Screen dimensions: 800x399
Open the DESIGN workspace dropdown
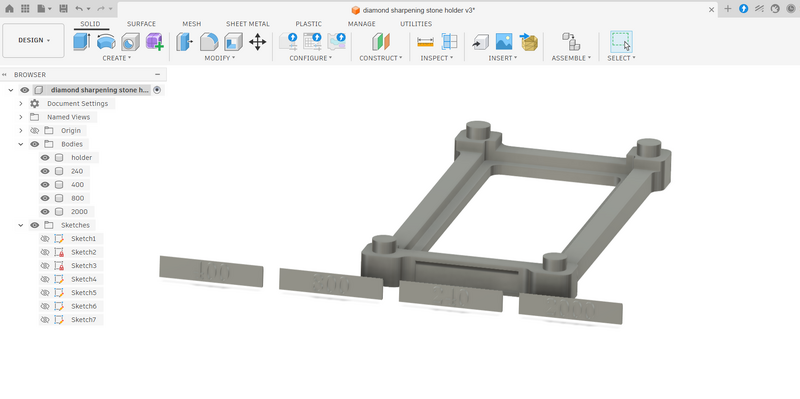click(x=34, y=40)
